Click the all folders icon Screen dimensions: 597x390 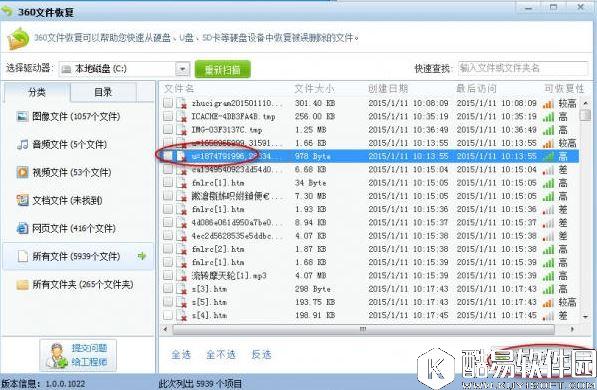click(22, 285)
